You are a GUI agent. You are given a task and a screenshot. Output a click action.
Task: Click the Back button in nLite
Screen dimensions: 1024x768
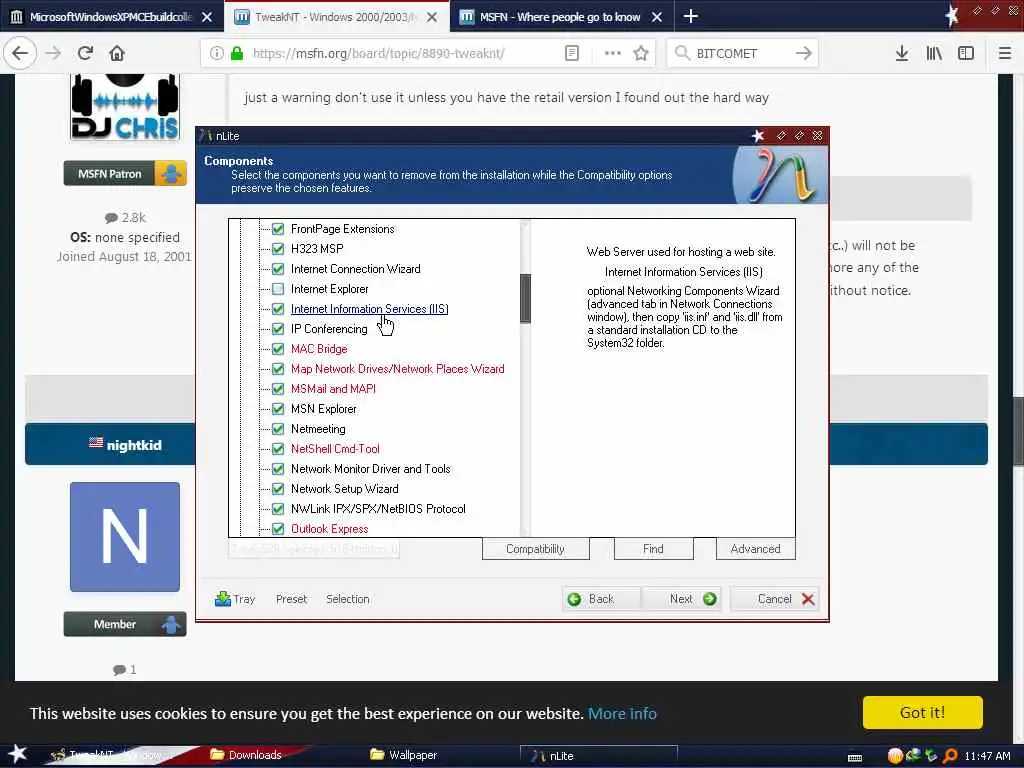click(x=601, y=599)
